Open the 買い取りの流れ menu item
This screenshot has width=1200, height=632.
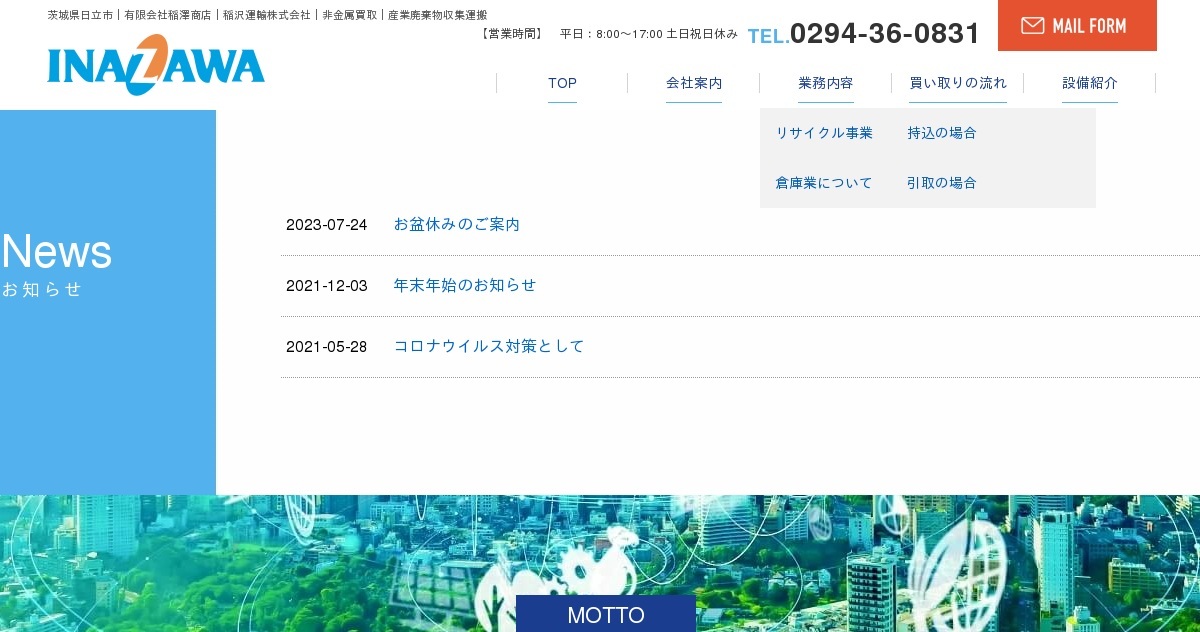point(958,83)
